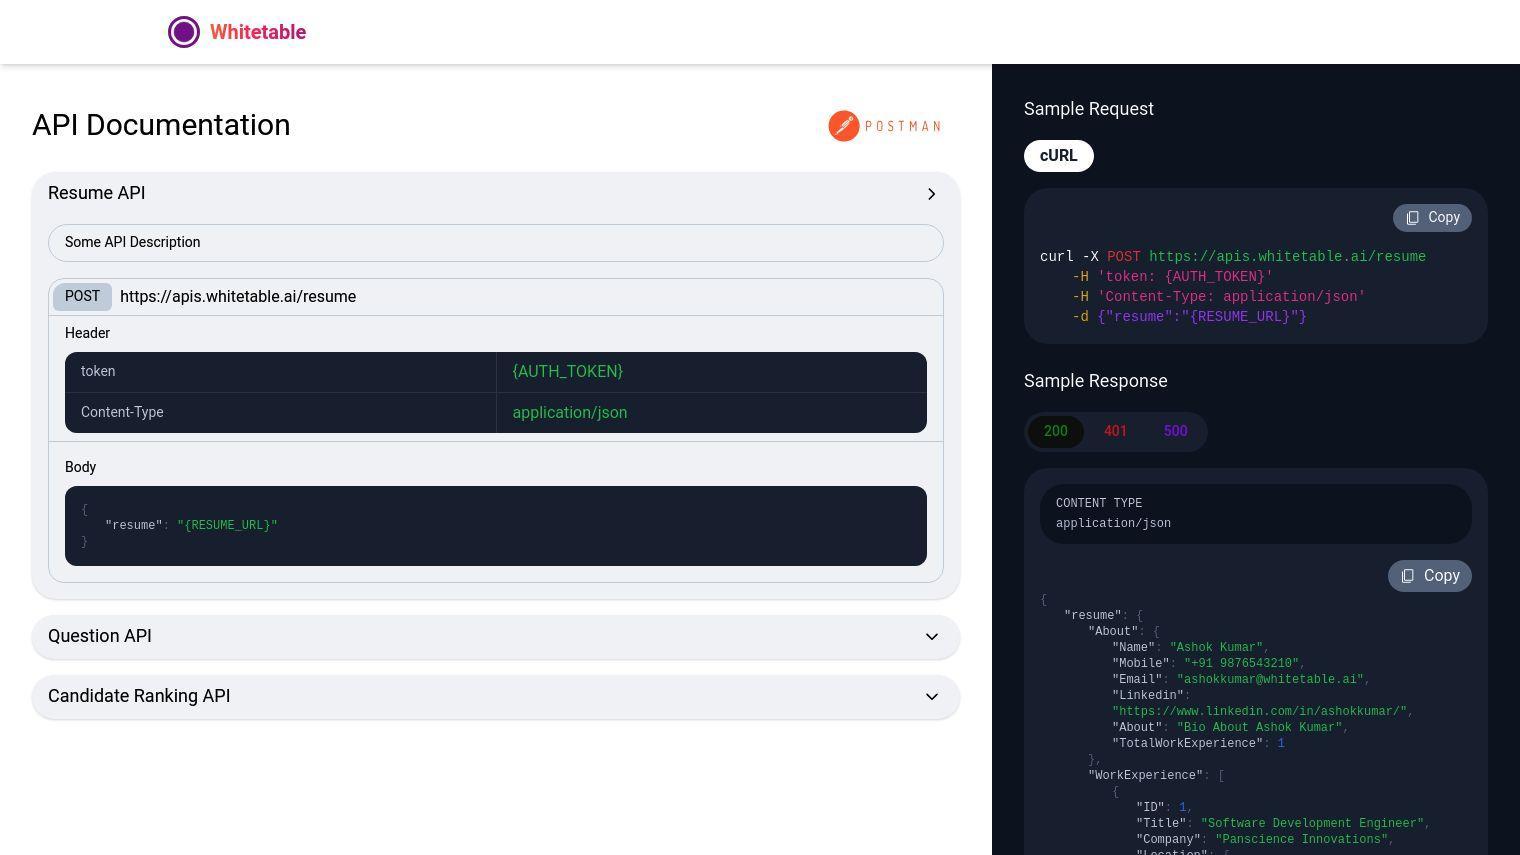Click the "TotalWorkExperience" key in response

1187,744
